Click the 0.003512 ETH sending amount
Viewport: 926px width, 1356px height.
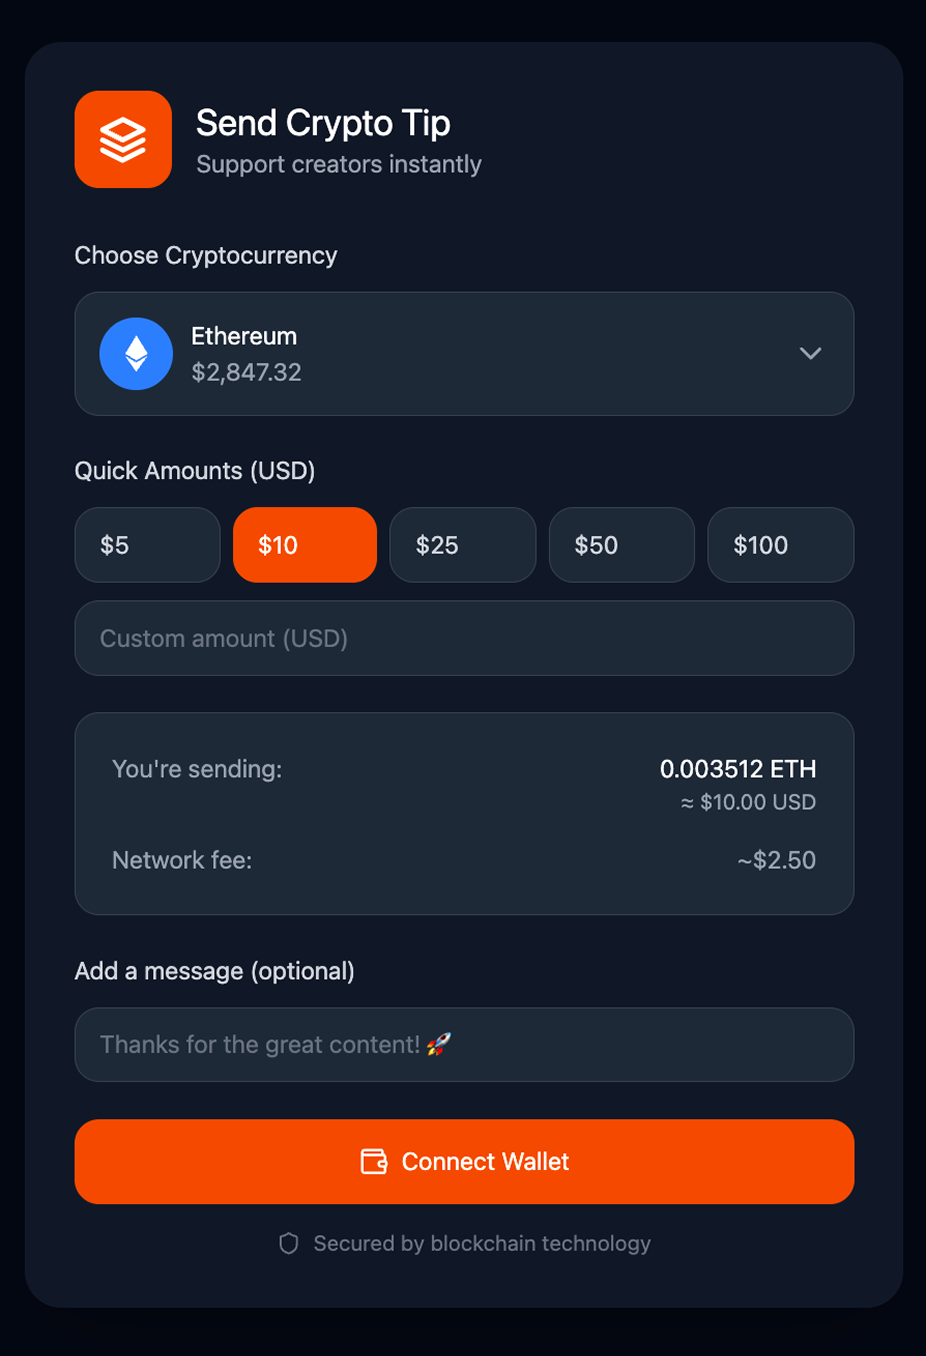(x=738, y=769)
